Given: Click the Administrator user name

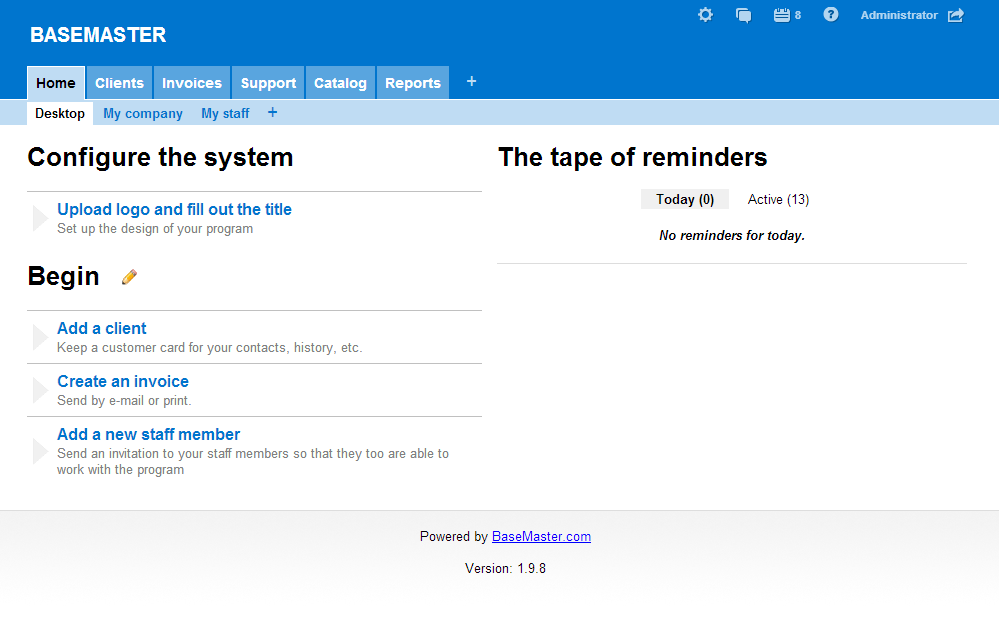Looking at the screenshot, I should [899, 15].
